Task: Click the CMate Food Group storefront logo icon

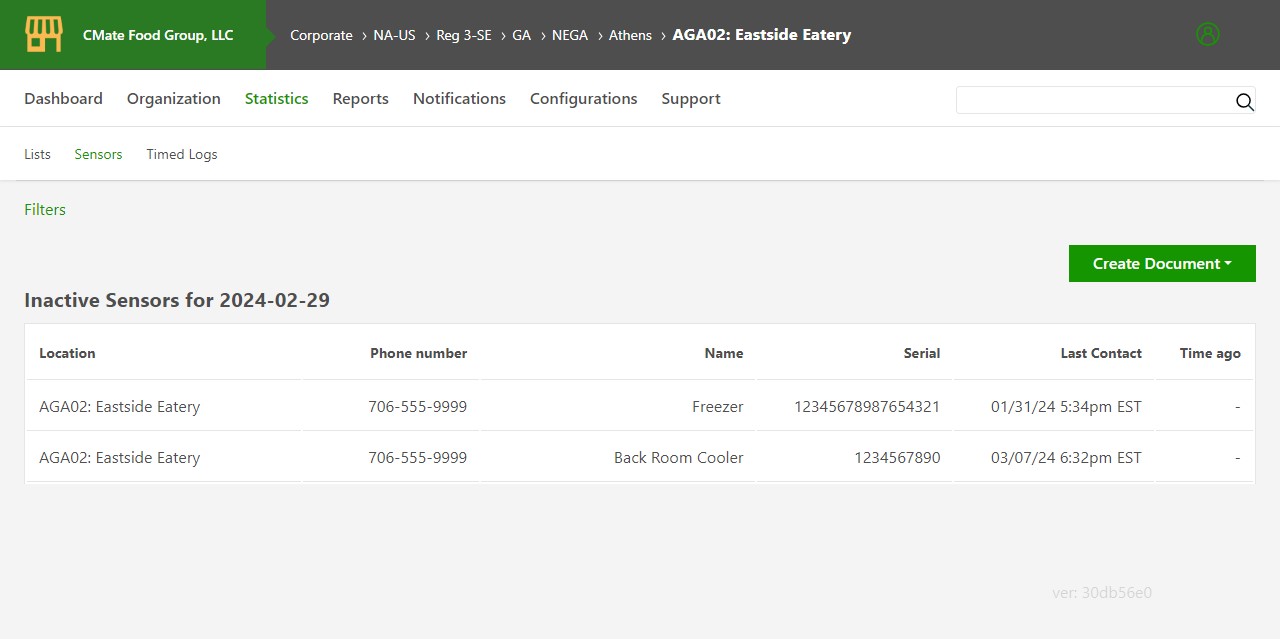Action: click(45, 34)
